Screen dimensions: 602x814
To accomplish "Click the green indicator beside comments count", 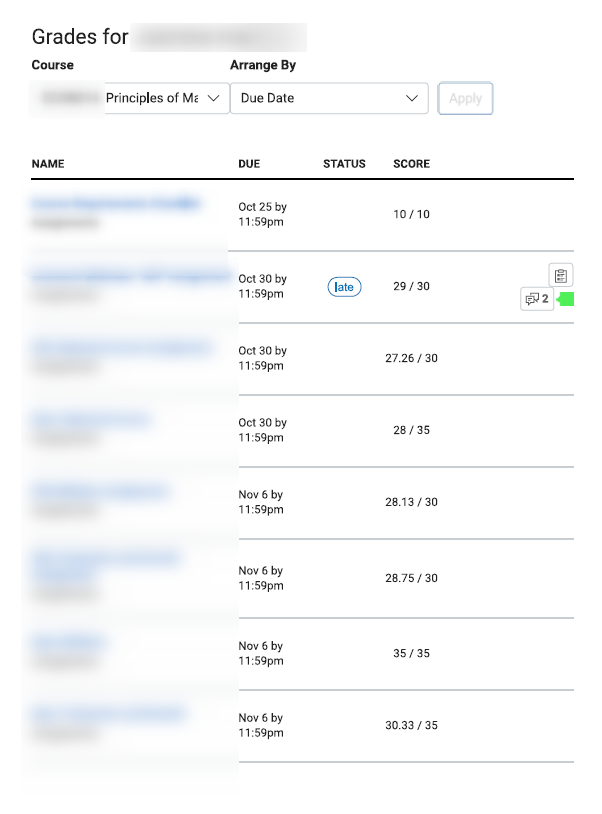I will [566, 299].
